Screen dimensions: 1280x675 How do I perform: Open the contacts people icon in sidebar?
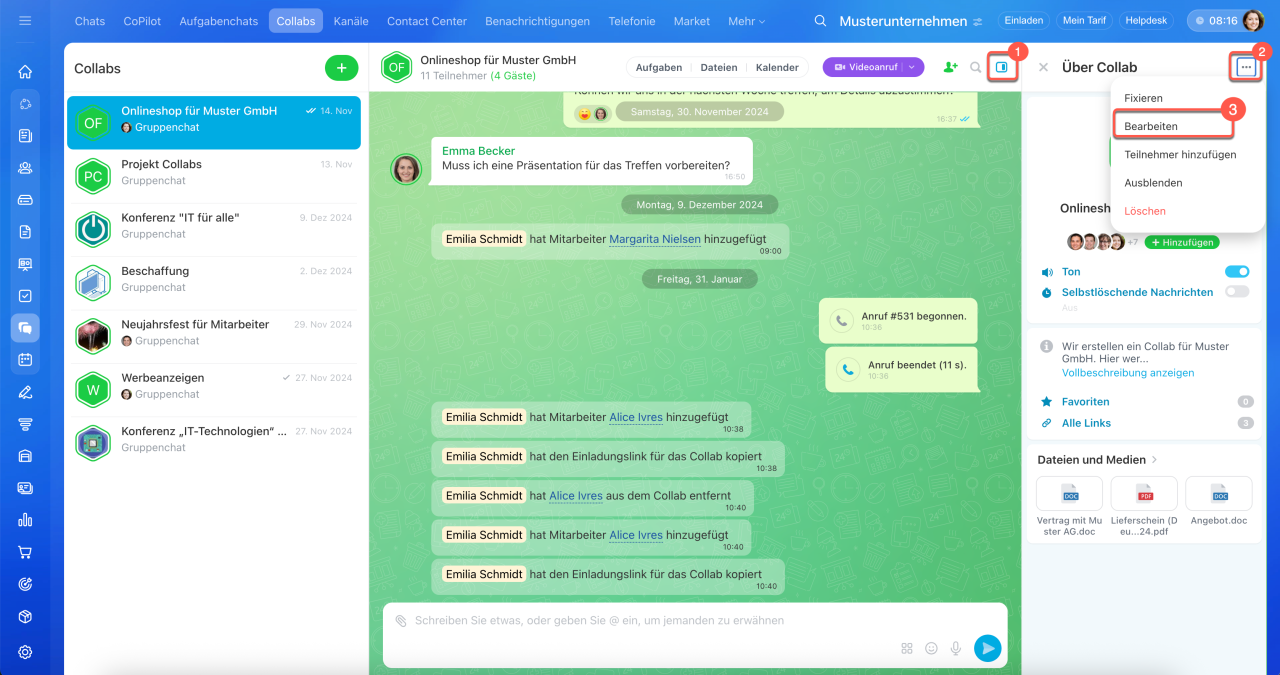[x=25, y=167]
